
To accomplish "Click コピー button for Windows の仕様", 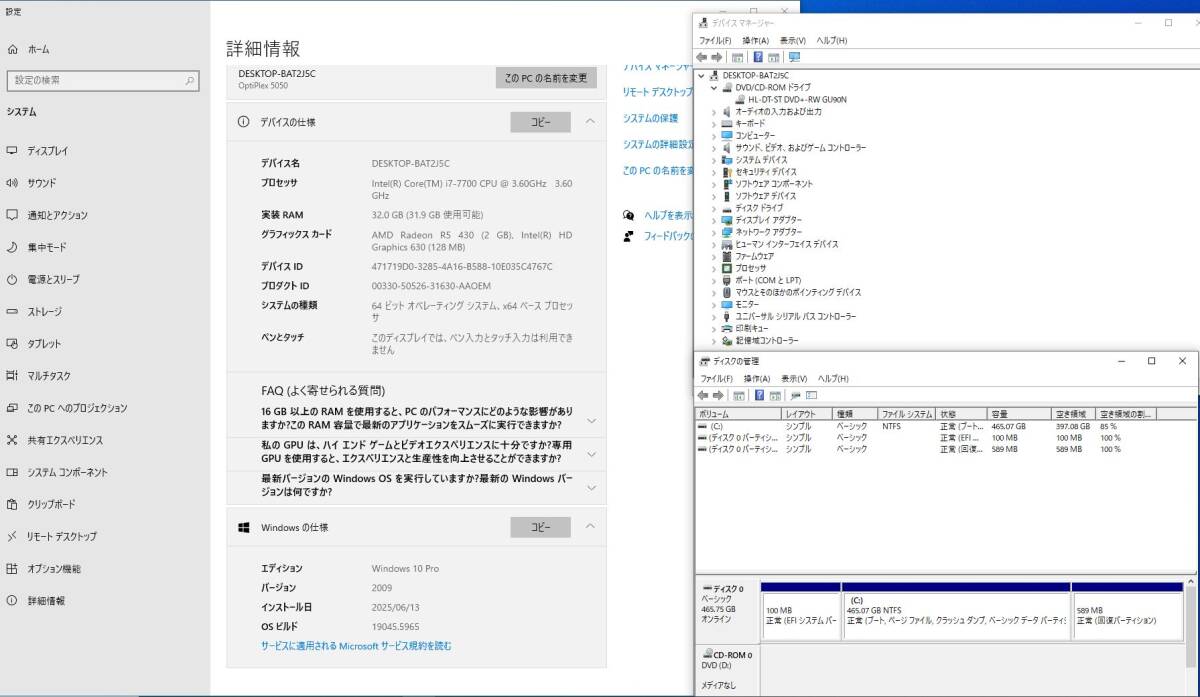I will (x=540, y=527).
